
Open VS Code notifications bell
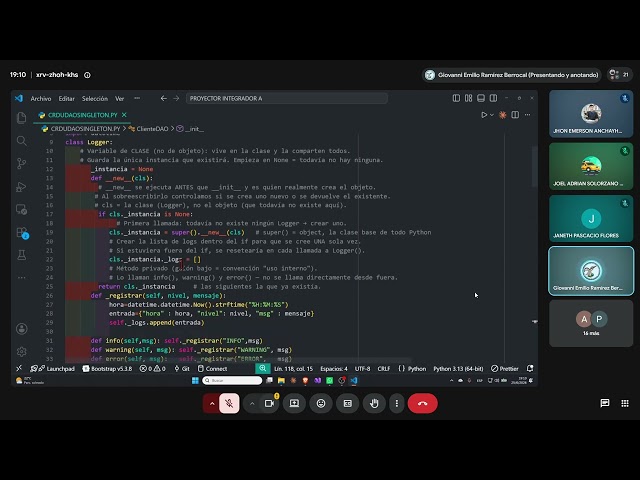[530, 369]
